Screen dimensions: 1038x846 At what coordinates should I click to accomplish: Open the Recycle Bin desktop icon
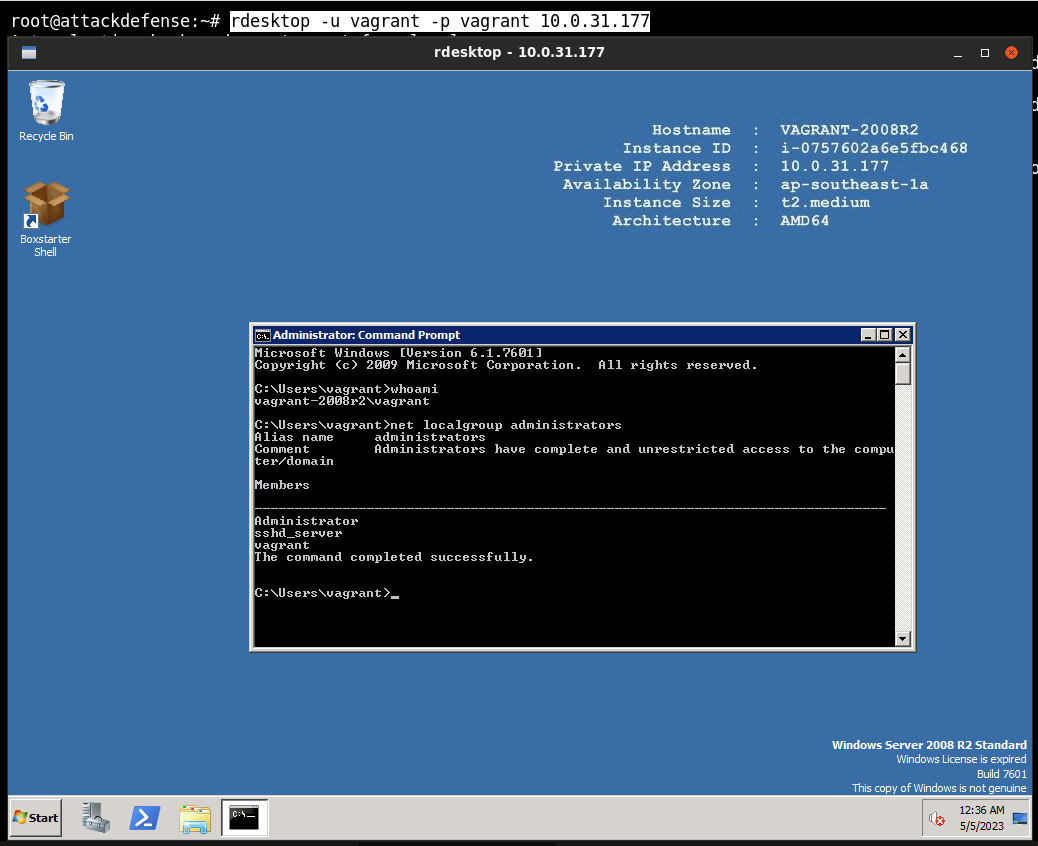pos(46,111)
